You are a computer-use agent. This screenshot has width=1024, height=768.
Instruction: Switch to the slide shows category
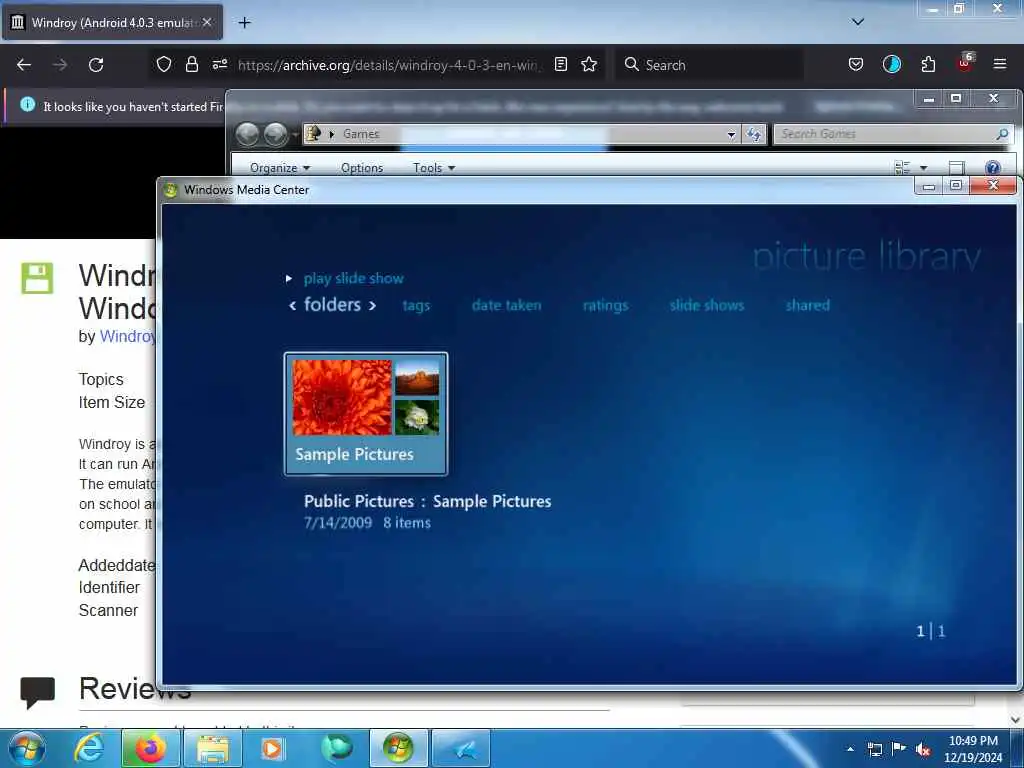click(x=707, y=305)
